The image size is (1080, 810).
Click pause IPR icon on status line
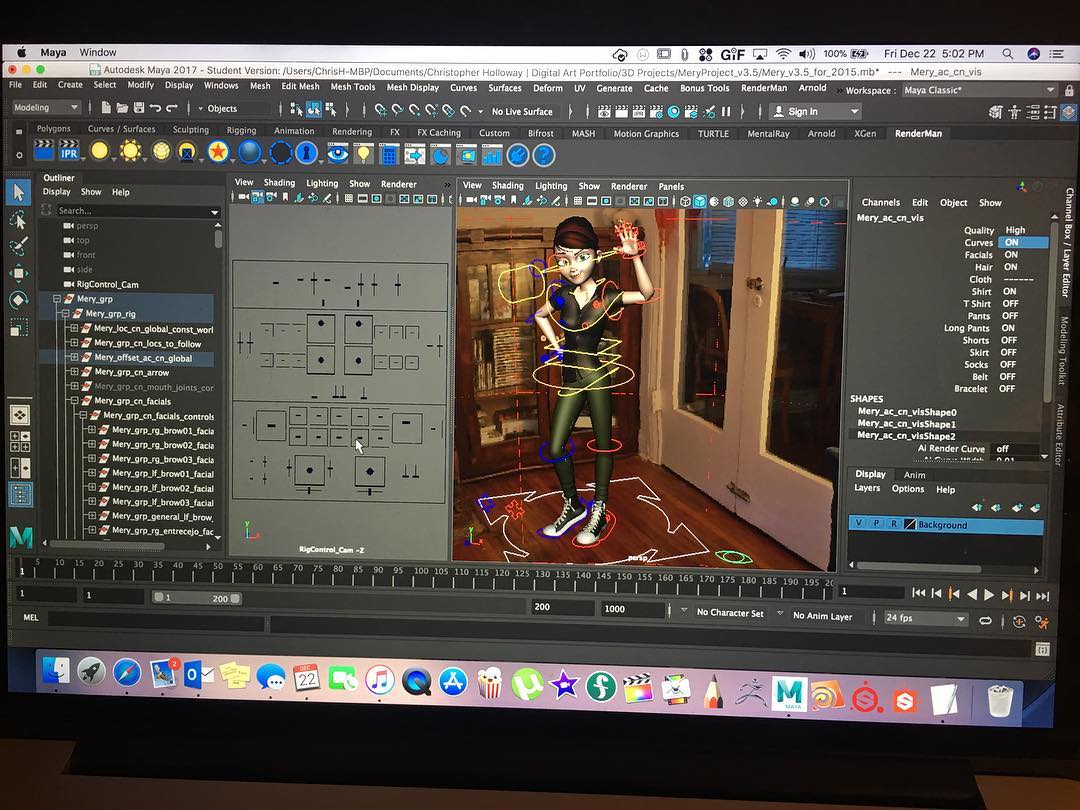(725, 112)
